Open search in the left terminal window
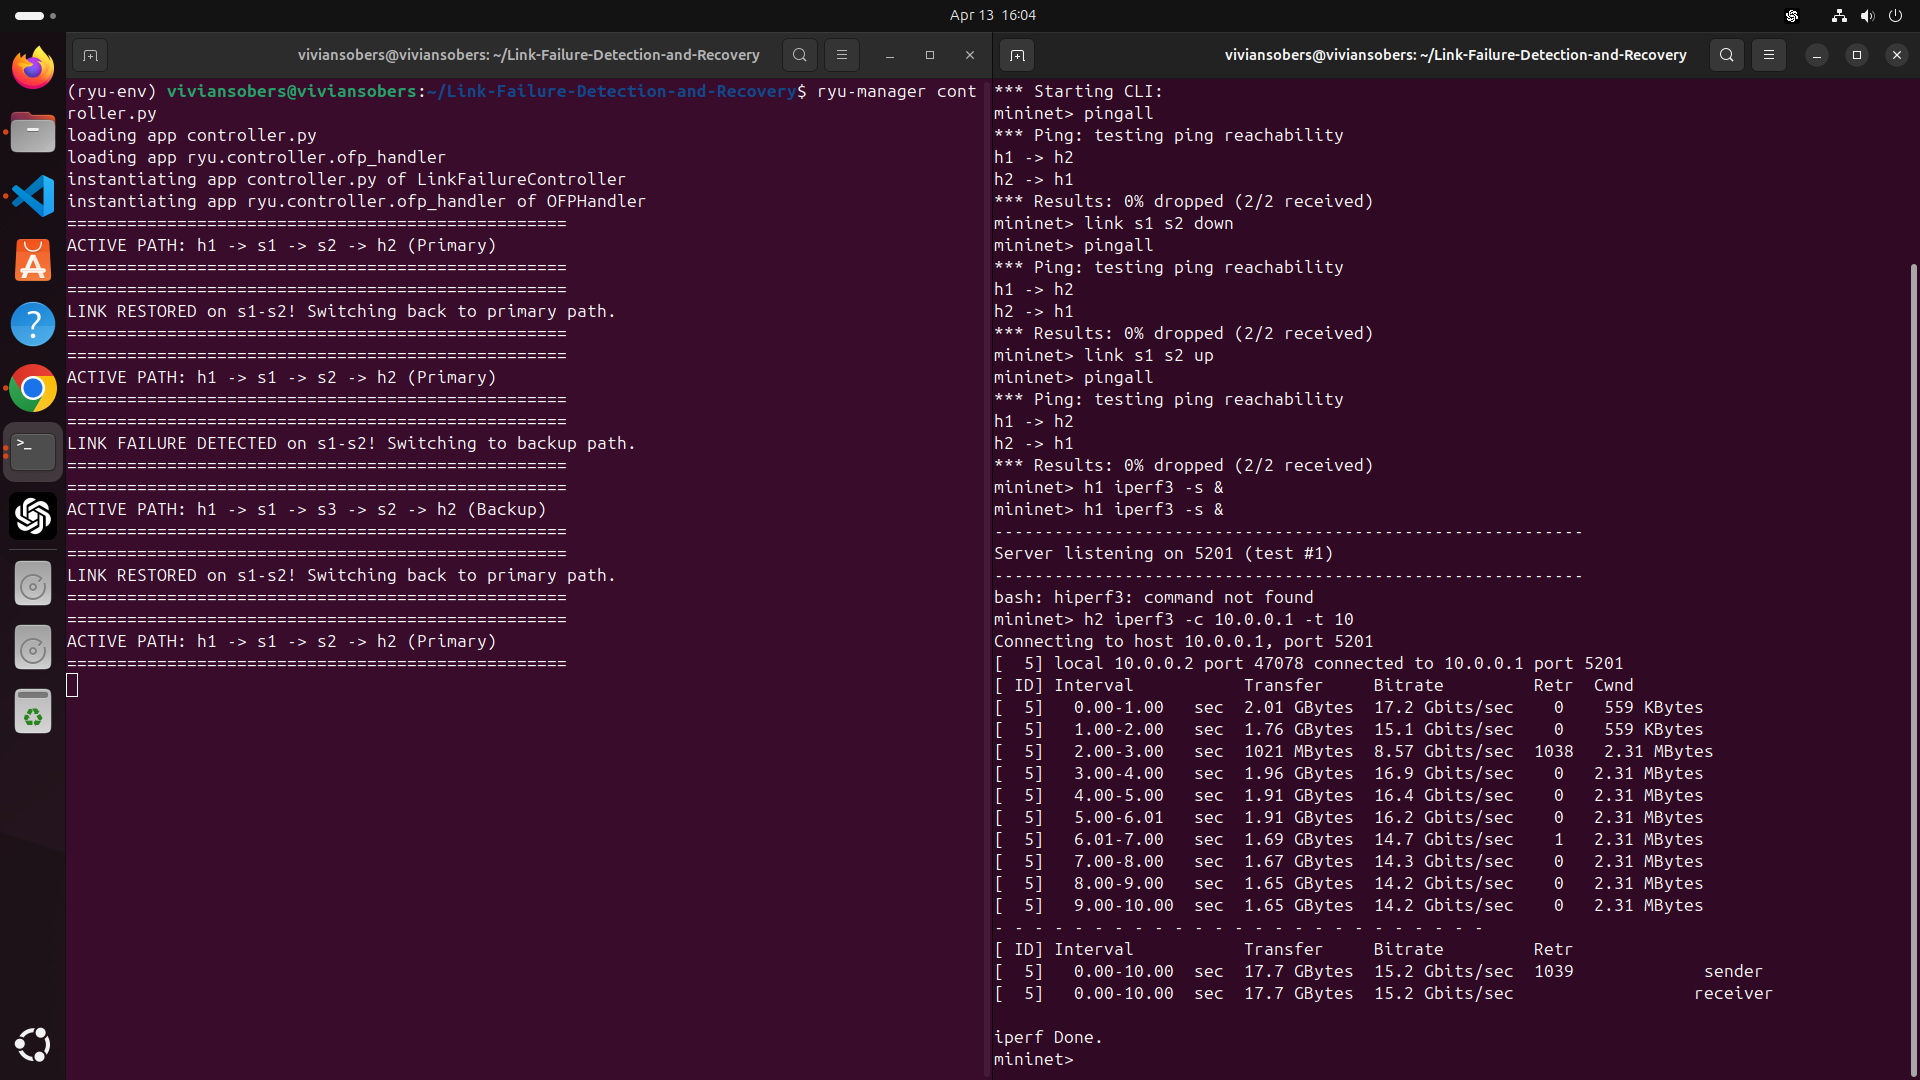The image size is (1920, 1080). 800,55
